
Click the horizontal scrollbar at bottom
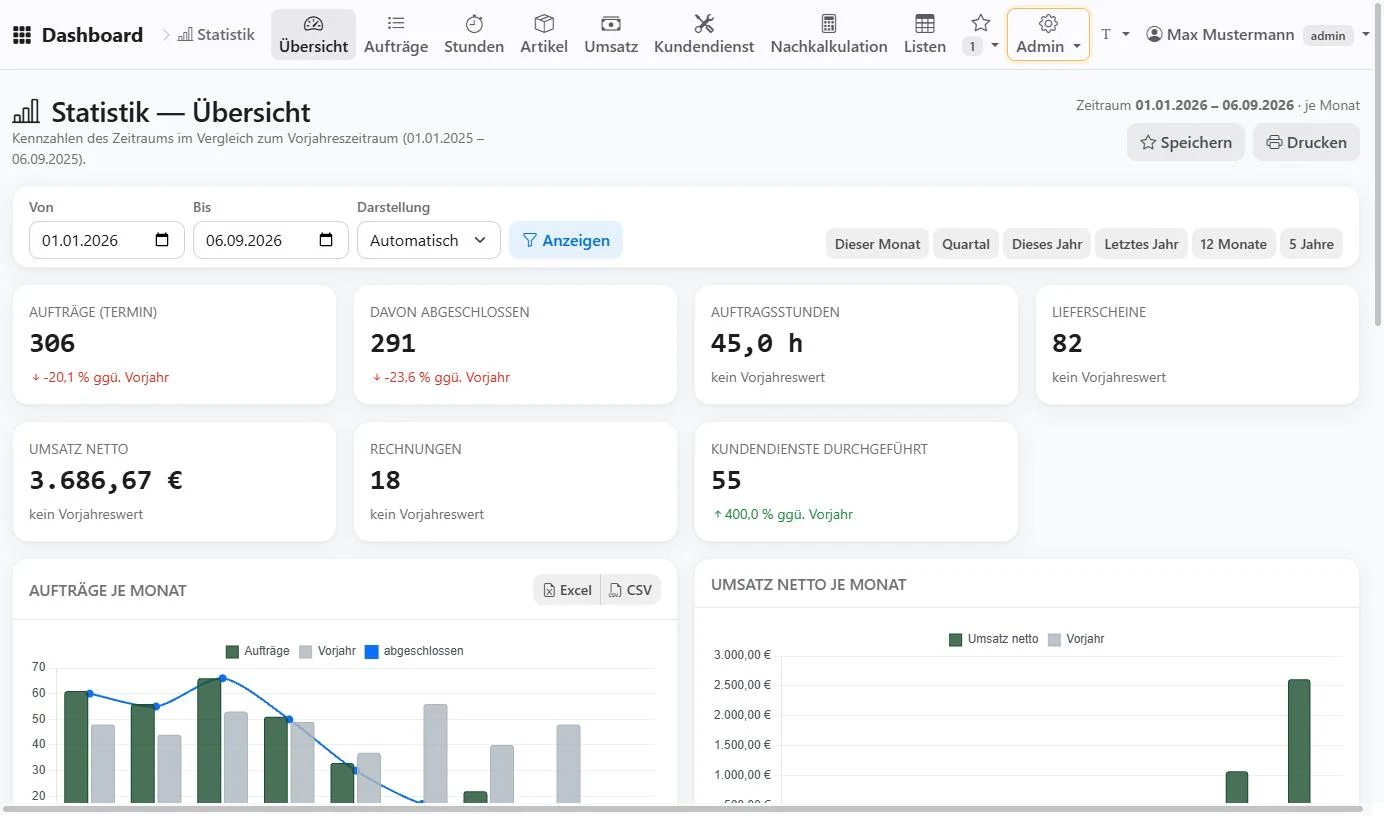[x=683, y=808]
